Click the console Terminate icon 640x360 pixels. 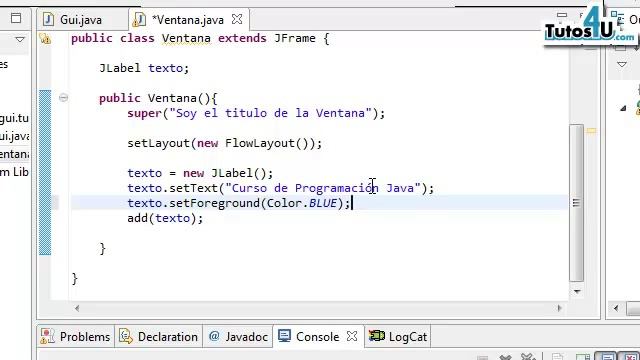tap(482, 358)
